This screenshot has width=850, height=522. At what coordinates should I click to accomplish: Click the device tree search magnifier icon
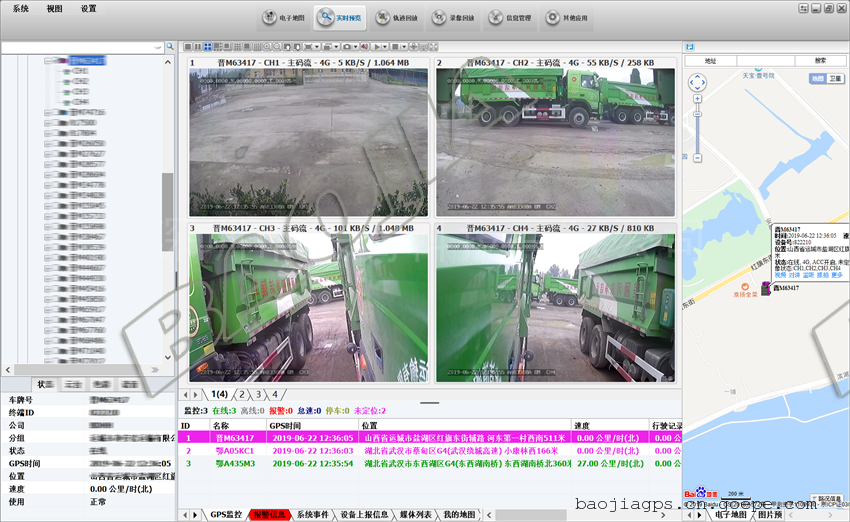click(x=171, y=47)
